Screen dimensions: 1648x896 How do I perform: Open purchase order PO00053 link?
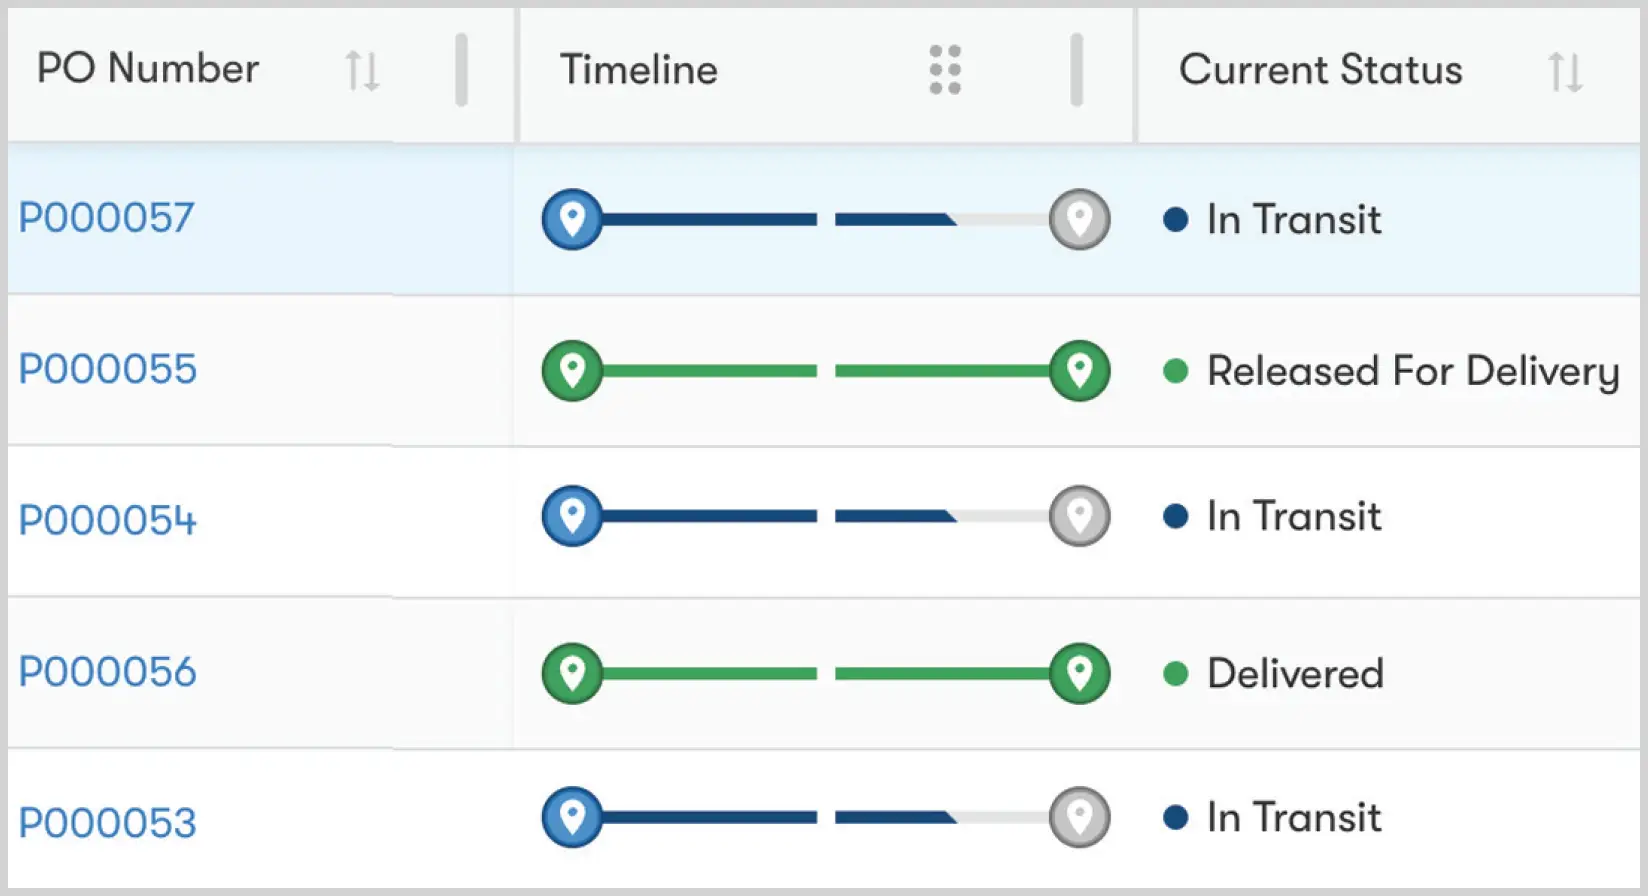click(107, 823)
